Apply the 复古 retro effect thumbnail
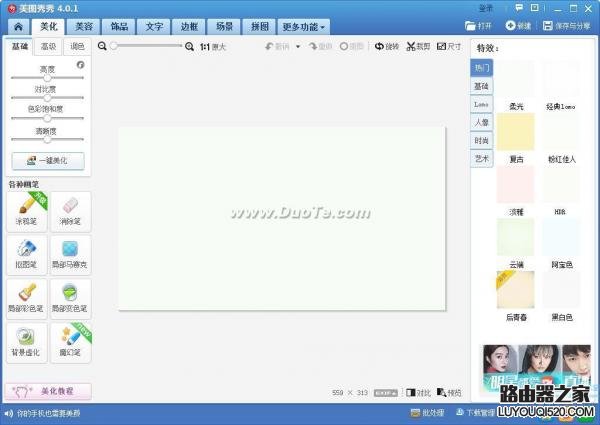Image resolution: width=600 pixels, height=425 pixels. [516, 131]
